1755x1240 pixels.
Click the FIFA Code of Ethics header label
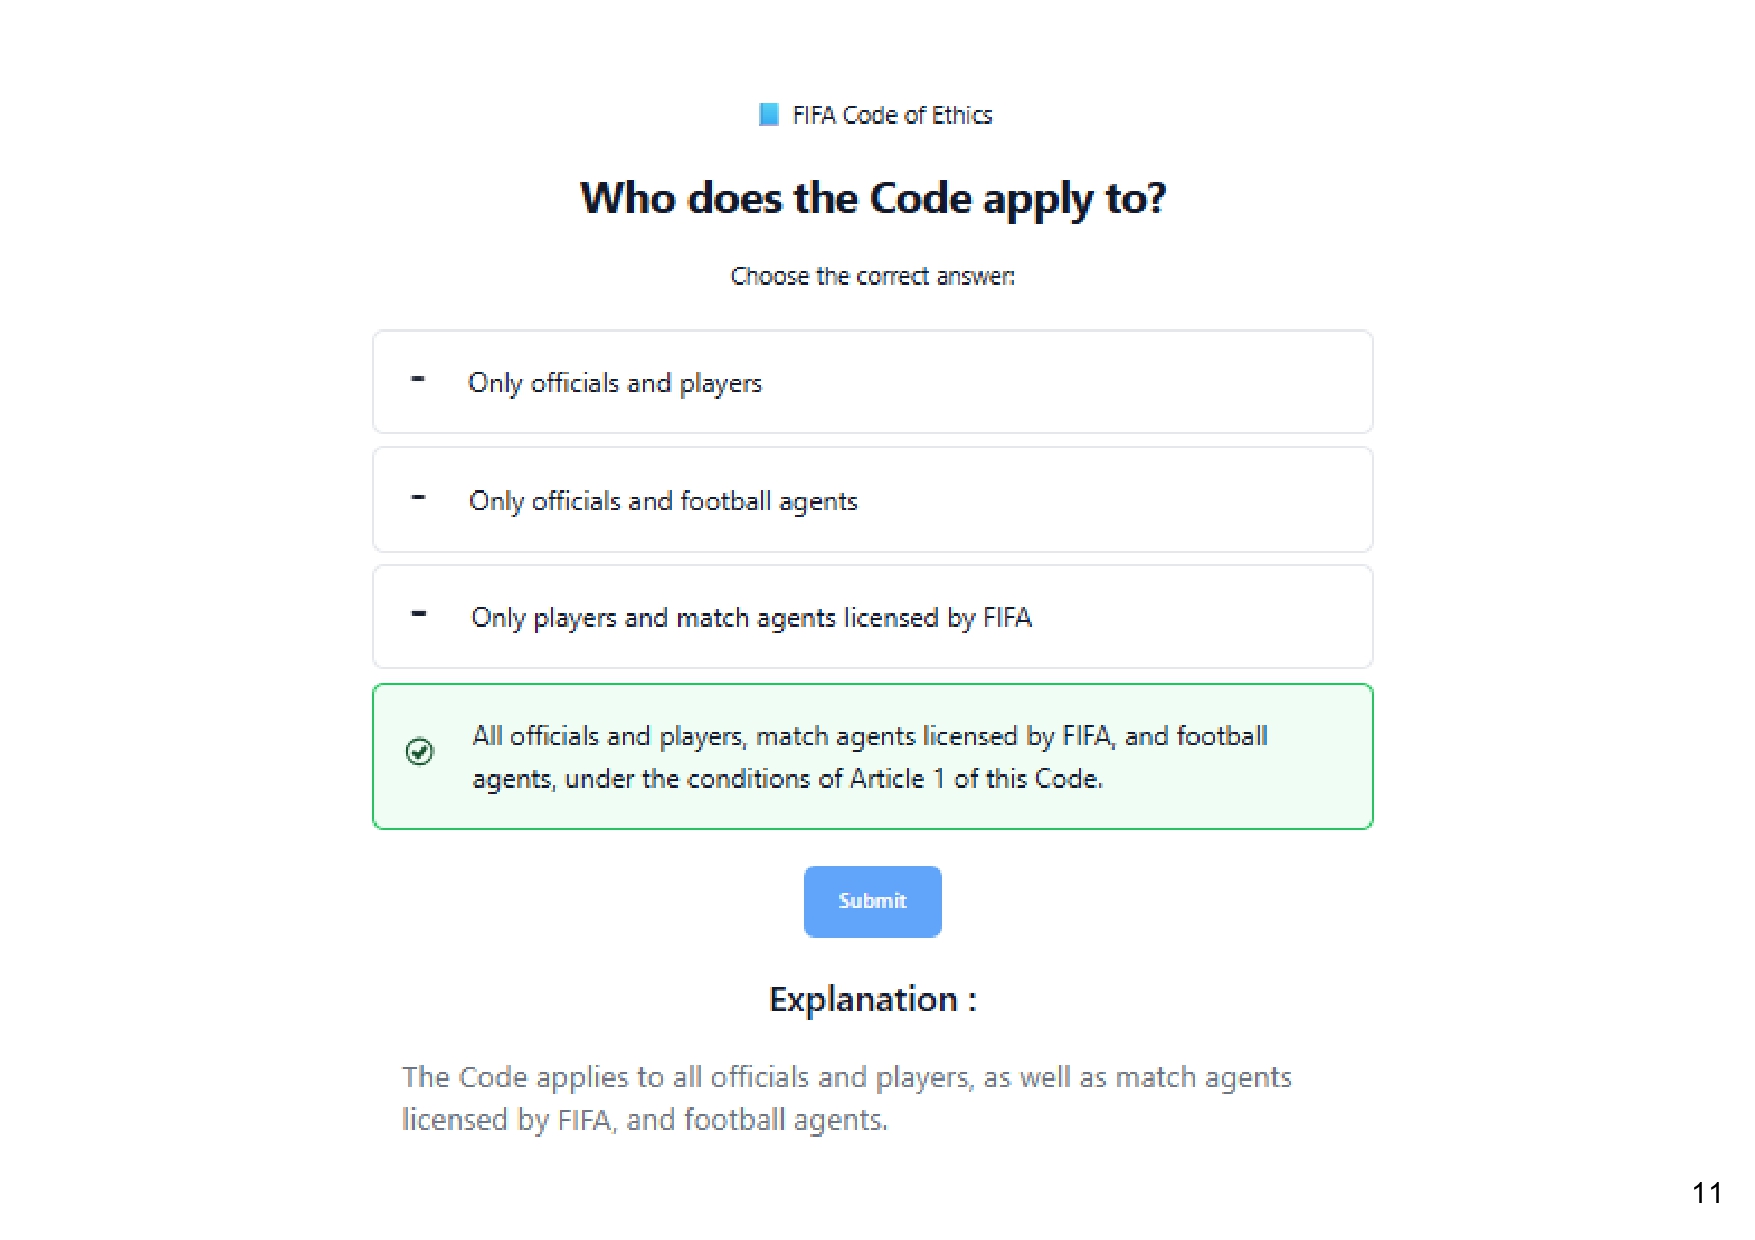(892, 115)
